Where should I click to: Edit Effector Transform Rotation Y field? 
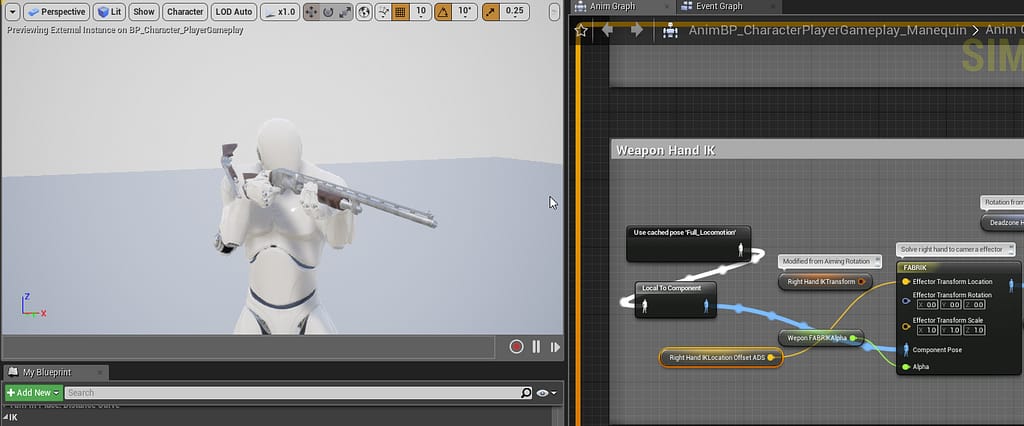(x=950, y=304)
